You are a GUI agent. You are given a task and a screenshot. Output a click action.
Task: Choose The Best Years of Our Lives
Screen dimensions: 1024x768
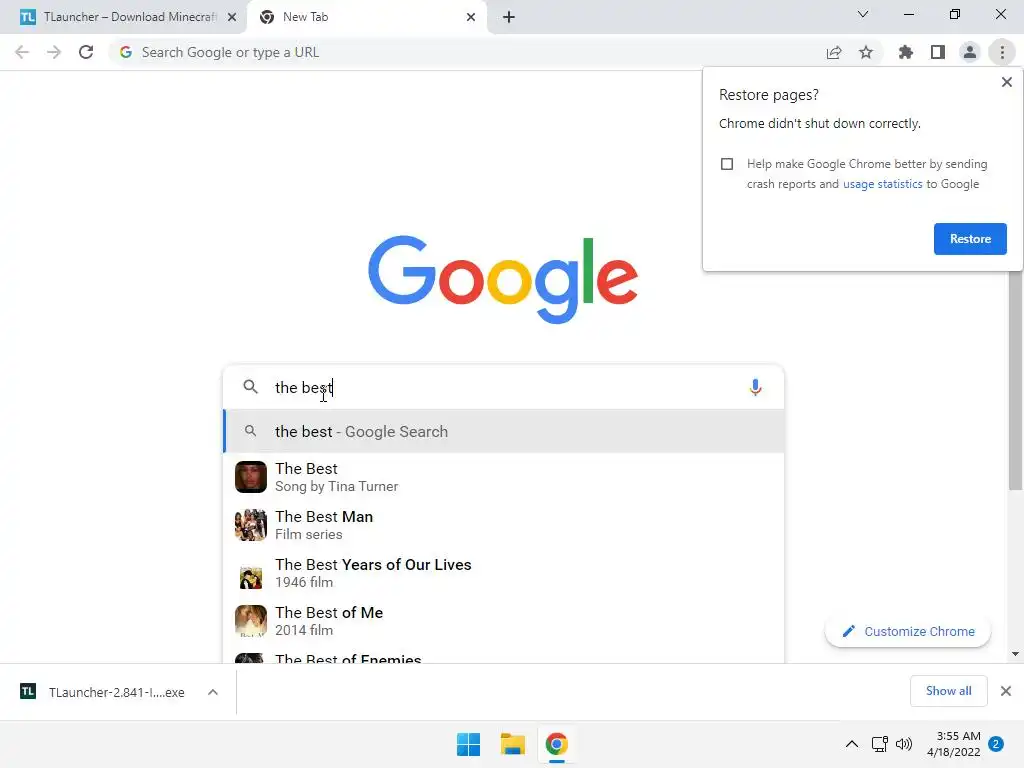coord(504,573)
